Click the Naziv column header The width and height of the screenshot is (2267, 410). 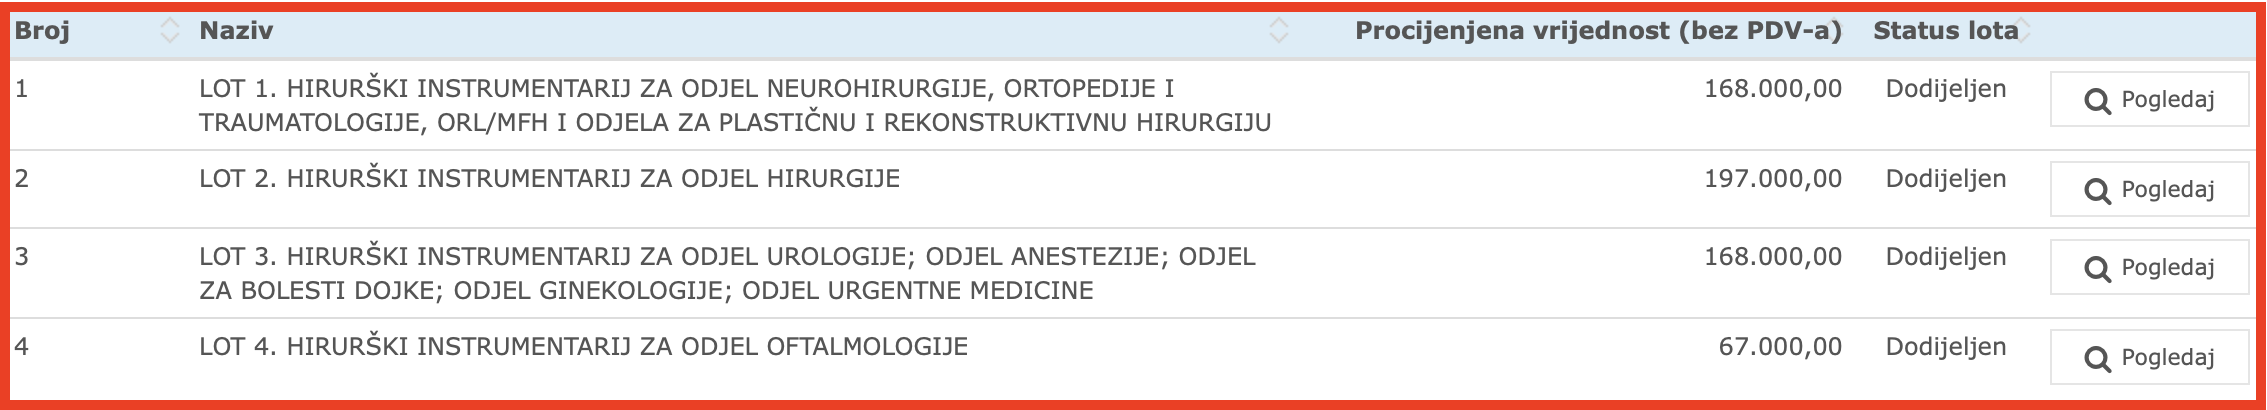pyautogui.click(x=236, y=31)
